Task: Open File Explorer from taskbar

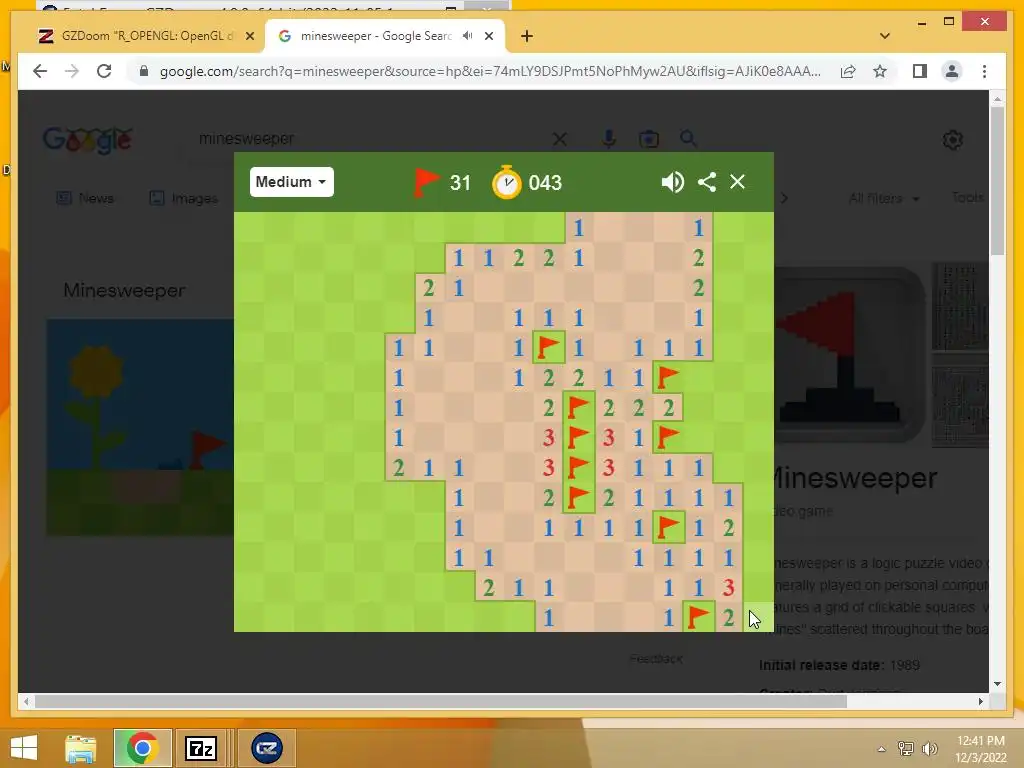Action: (81, 748)
